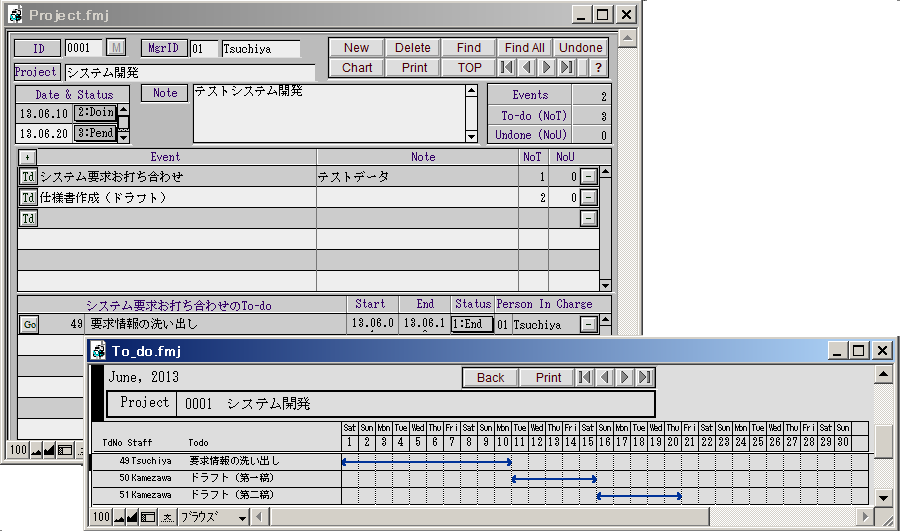Open Td for システム要求お打ち合わせ event
Screen dimensions: 900x531
29,177
